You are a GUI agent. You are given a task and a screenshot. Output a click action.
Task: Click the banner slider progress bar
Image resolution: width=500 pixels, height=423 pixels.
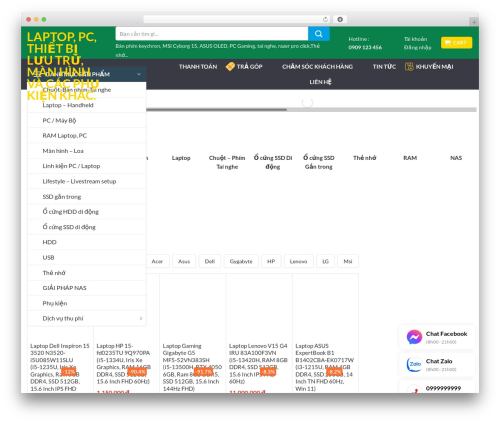pos(311,109)
